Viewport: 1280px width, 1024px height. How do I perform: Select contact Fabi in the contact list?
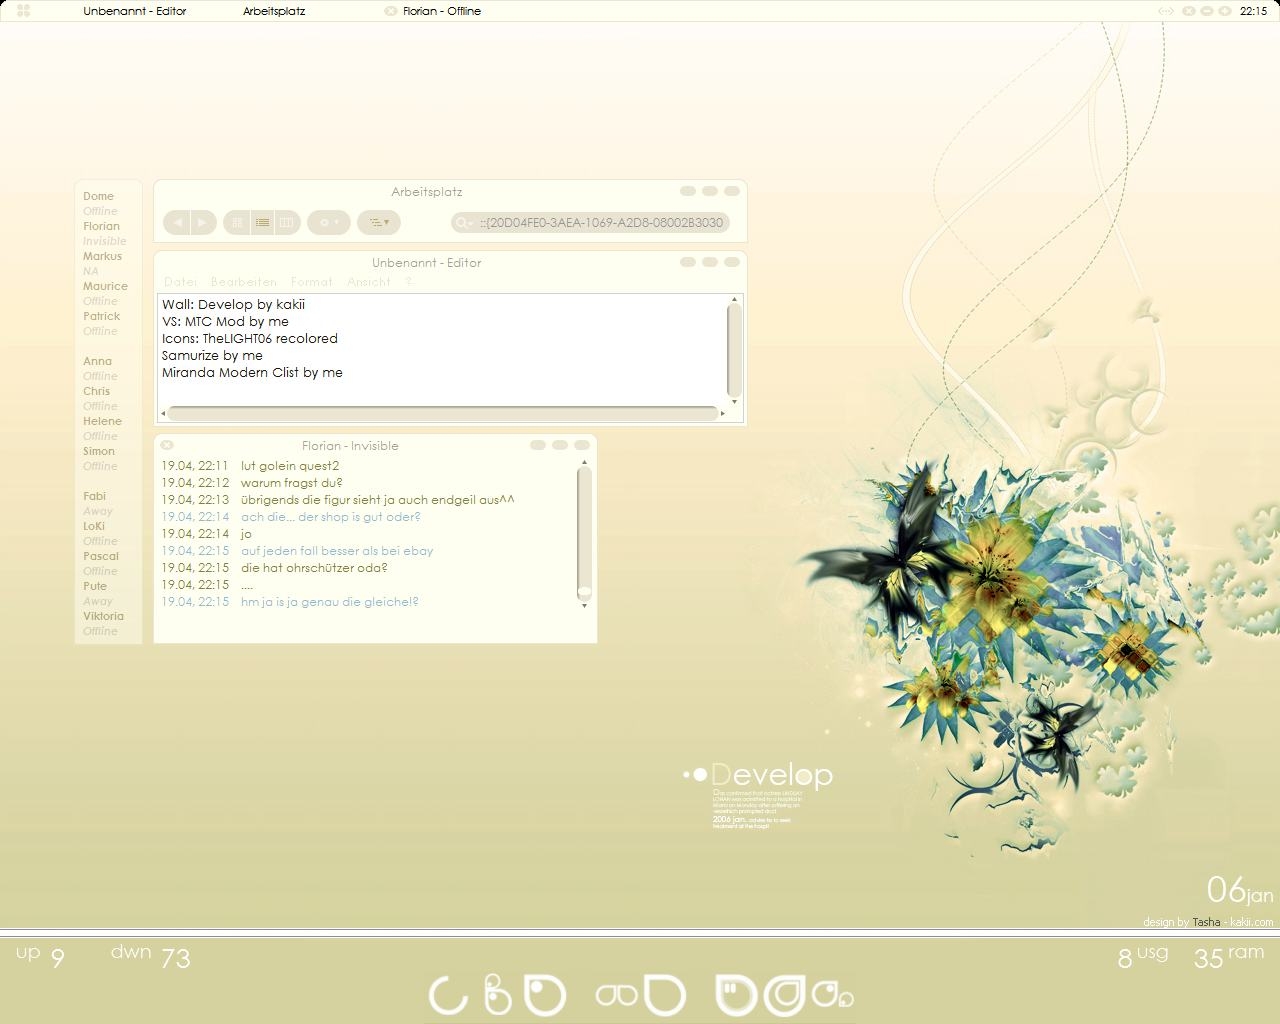[x=94, y=496]
